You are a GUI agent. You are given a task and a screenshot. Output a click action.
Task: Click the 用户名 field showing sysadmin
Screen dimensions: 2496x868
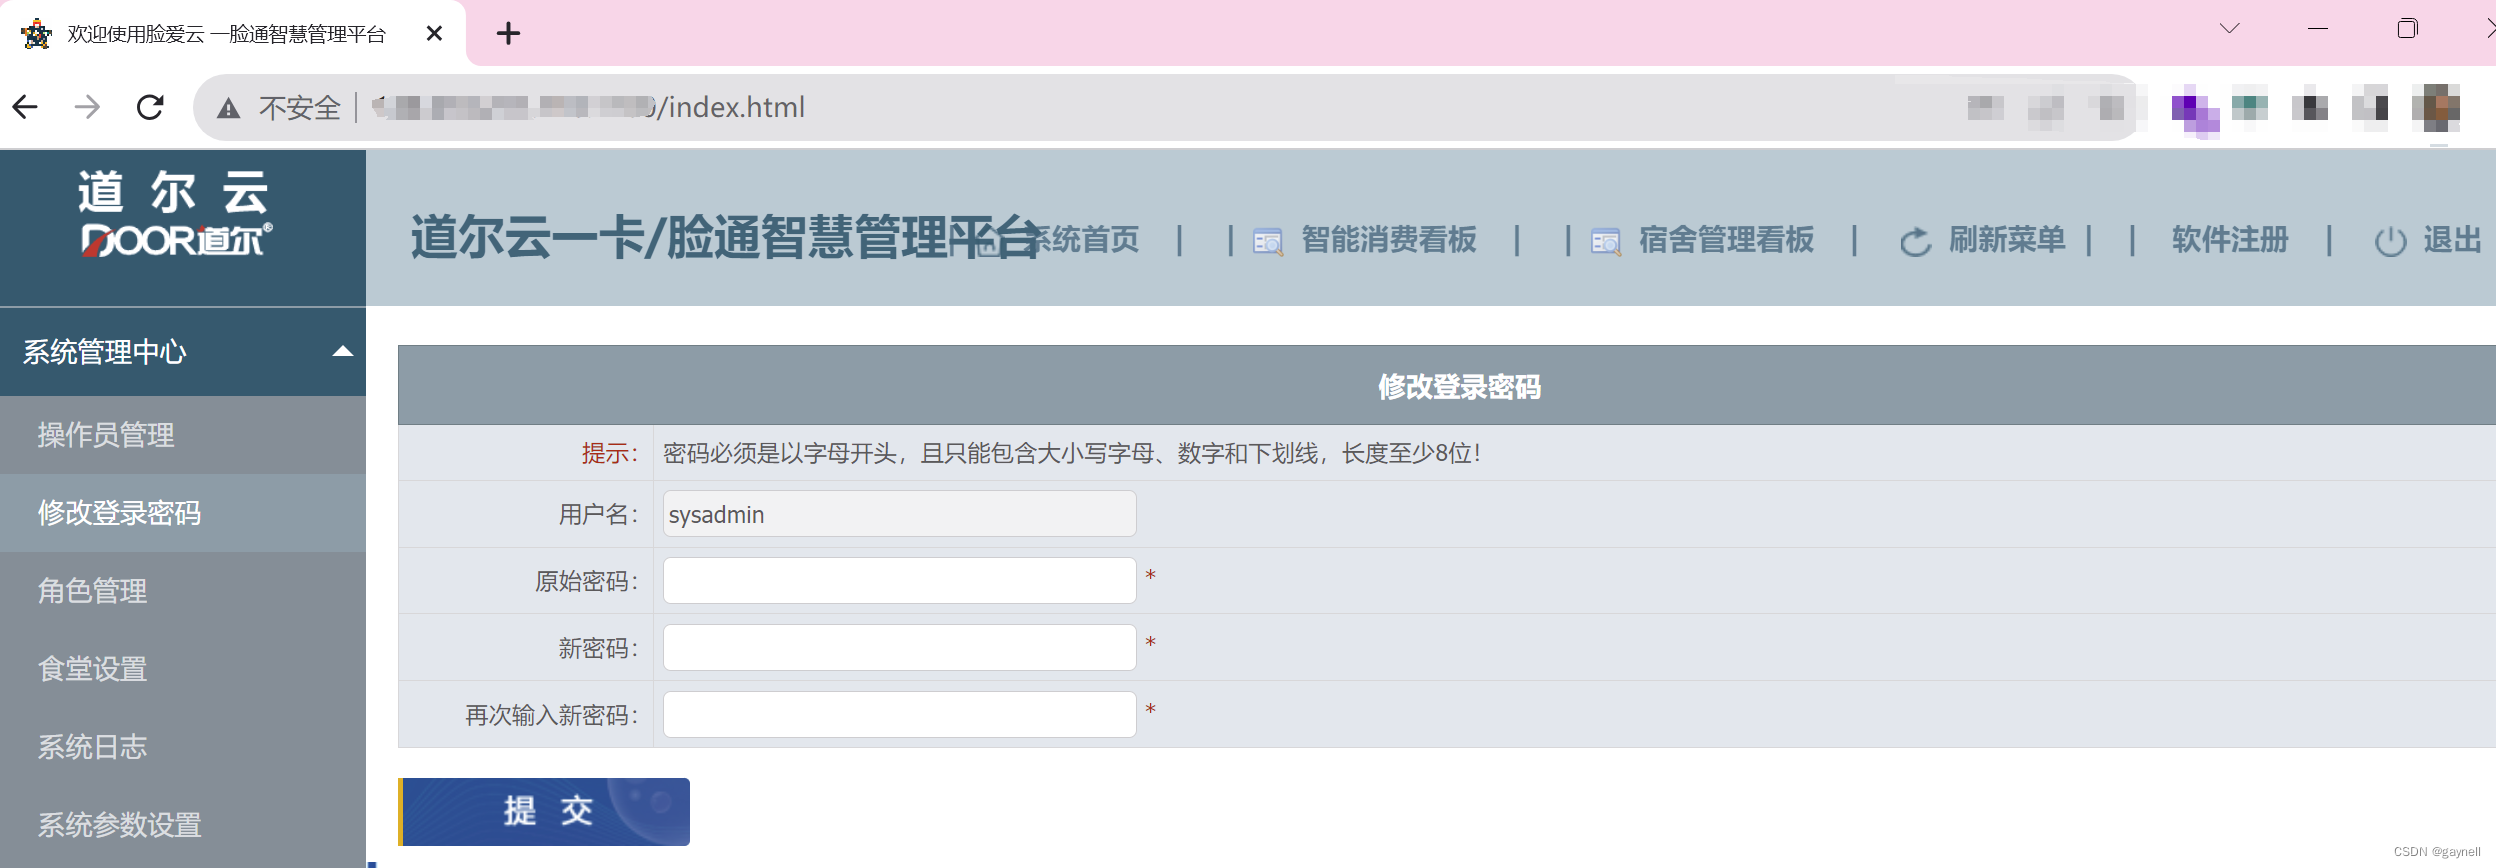pos(899,514)
